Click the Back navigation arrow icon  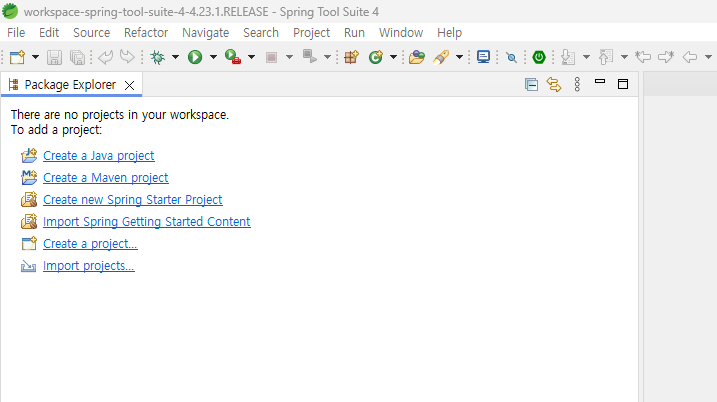[690, 57]
